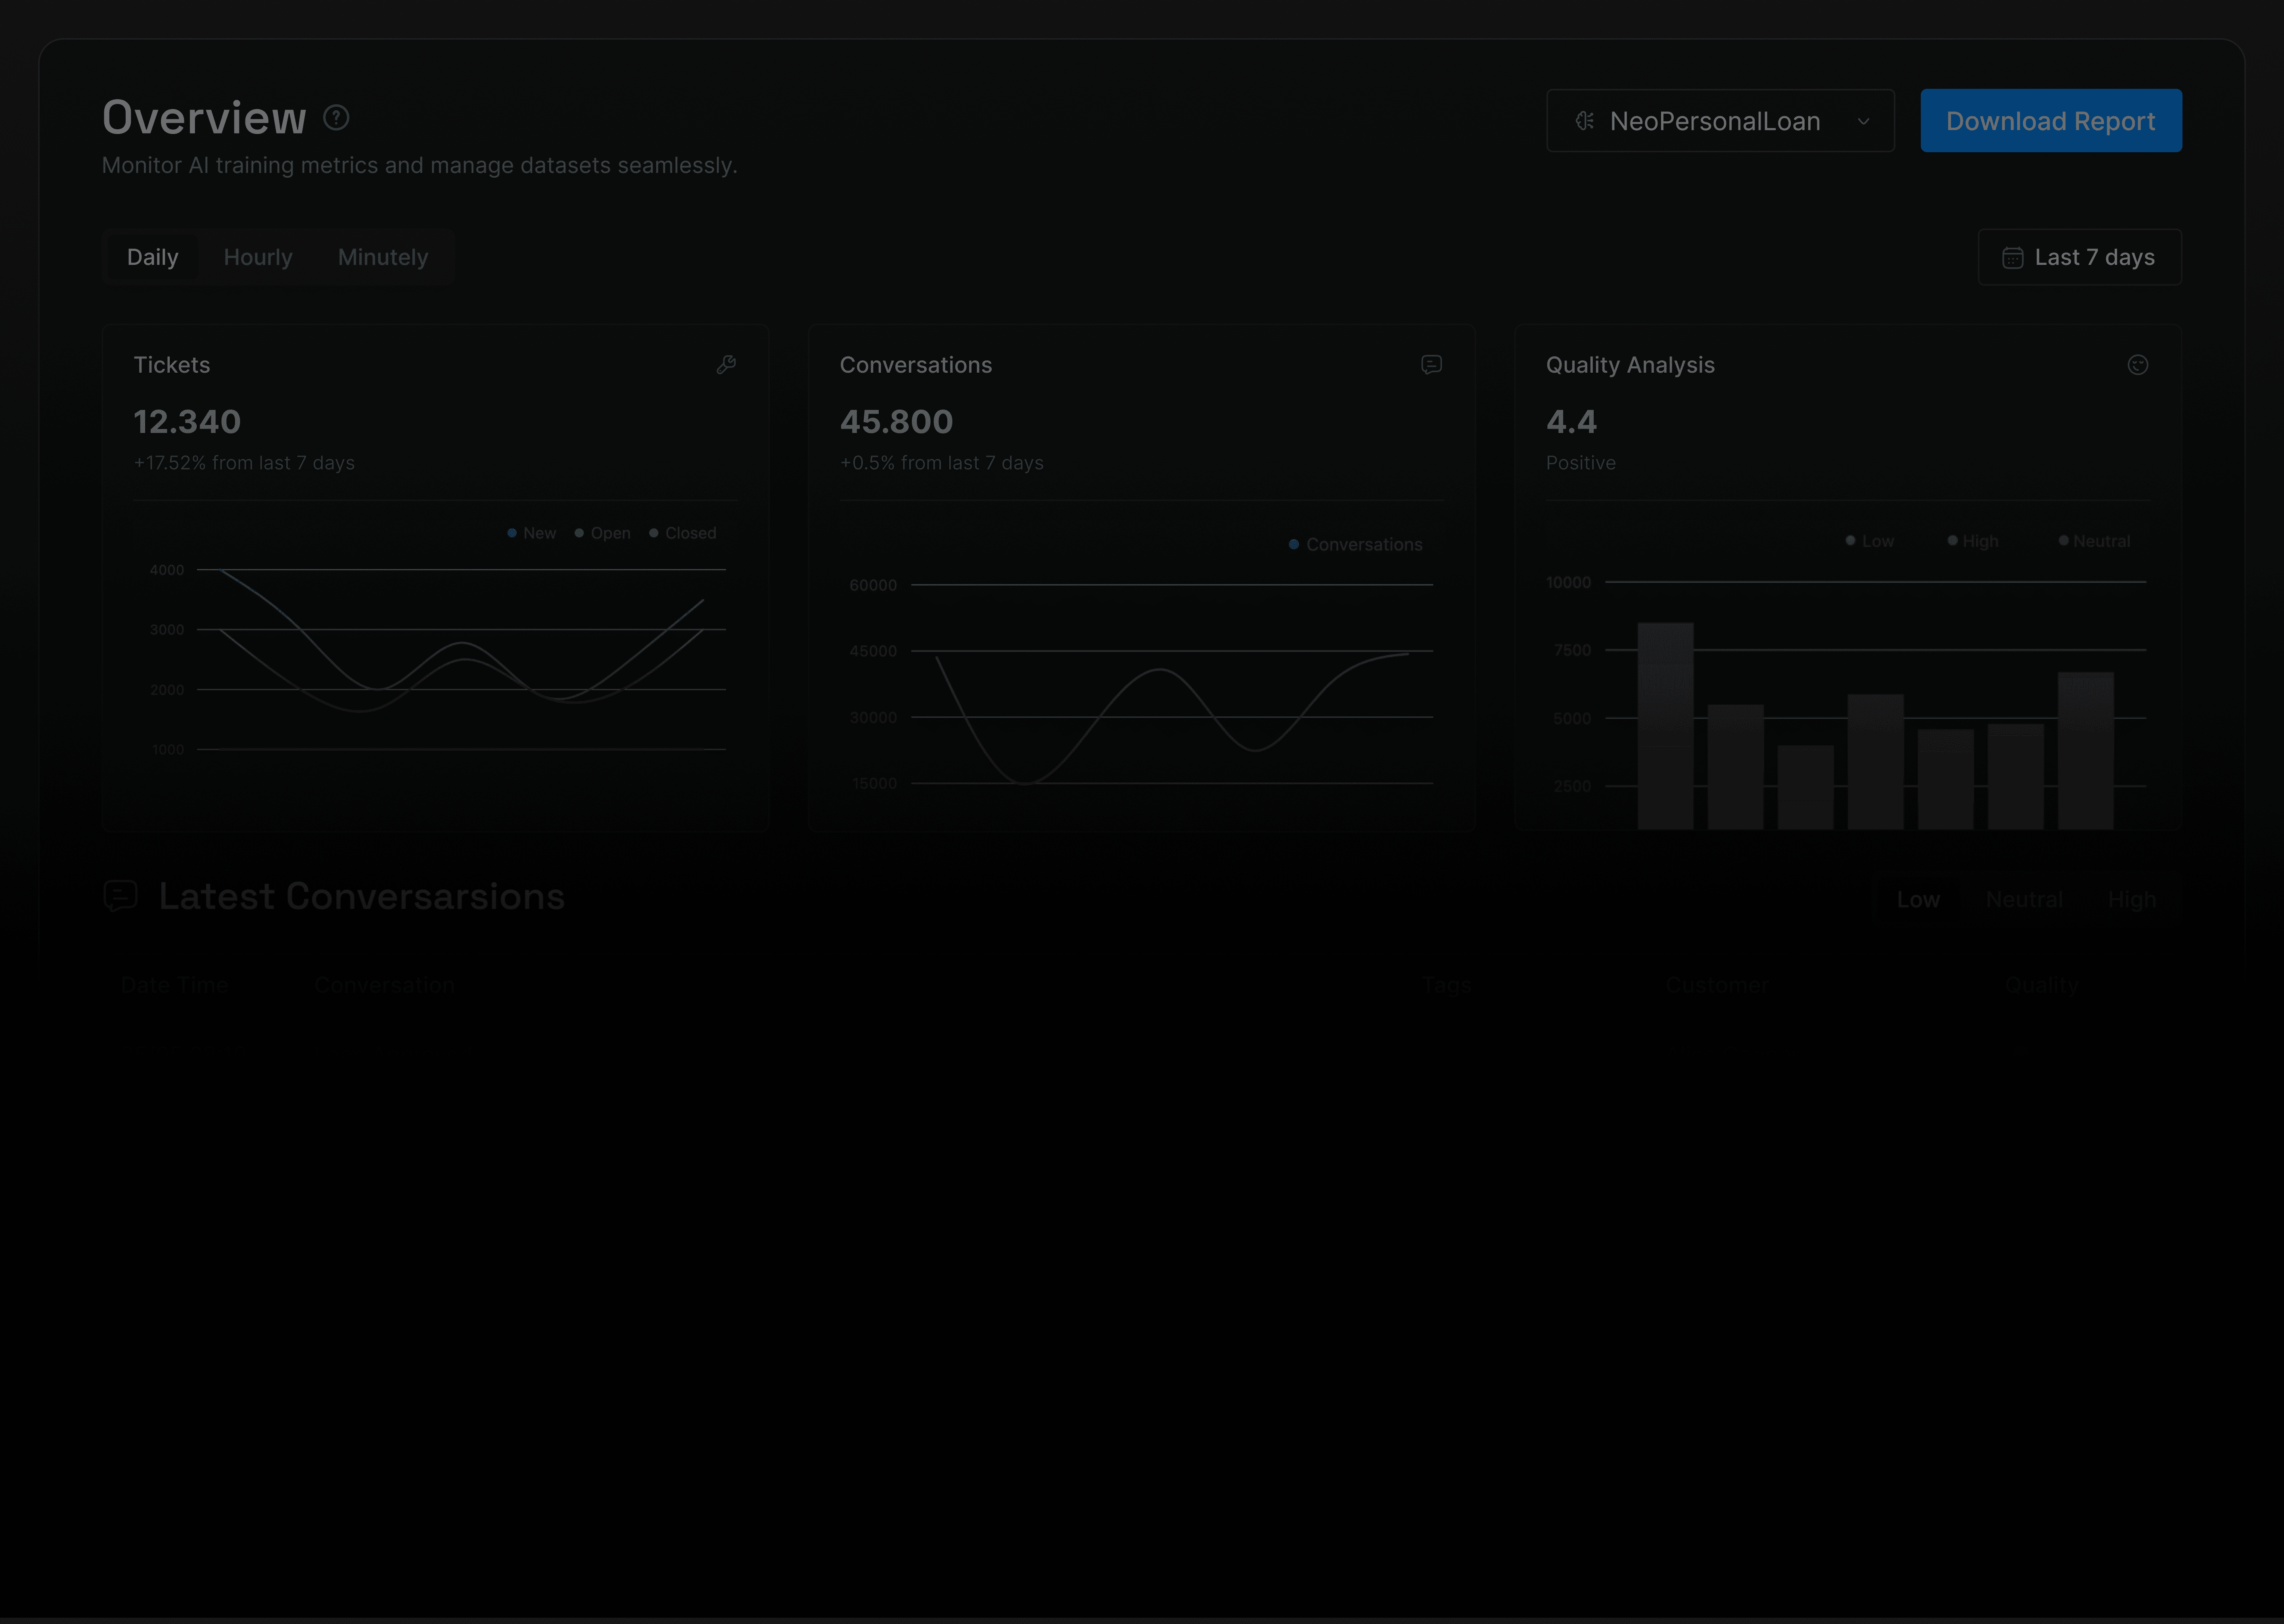2284x1624 pixels.
Task: Select the Minutely tab
Action: (x=383, y=257)
